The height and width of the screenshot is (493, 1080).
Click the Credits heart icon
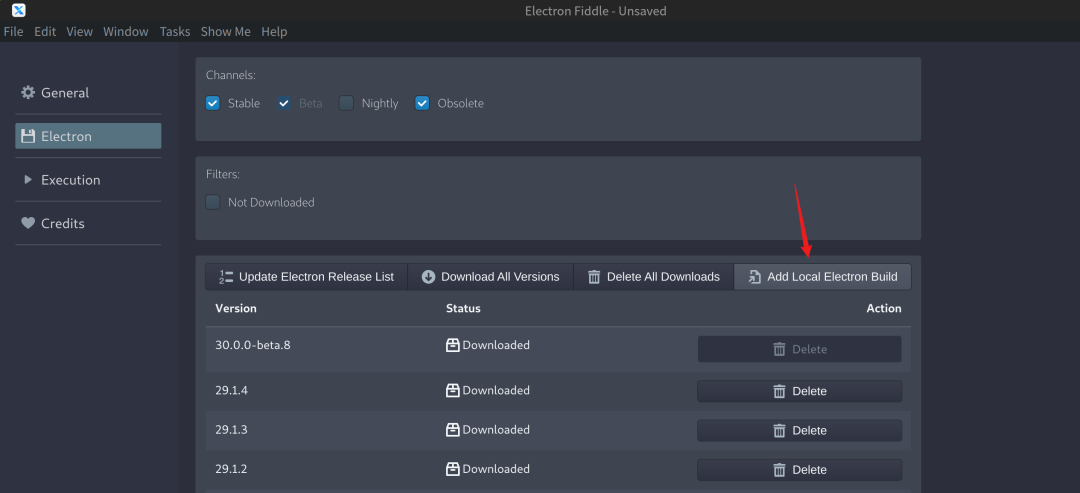pyautogui.click(x=28, y=223)
